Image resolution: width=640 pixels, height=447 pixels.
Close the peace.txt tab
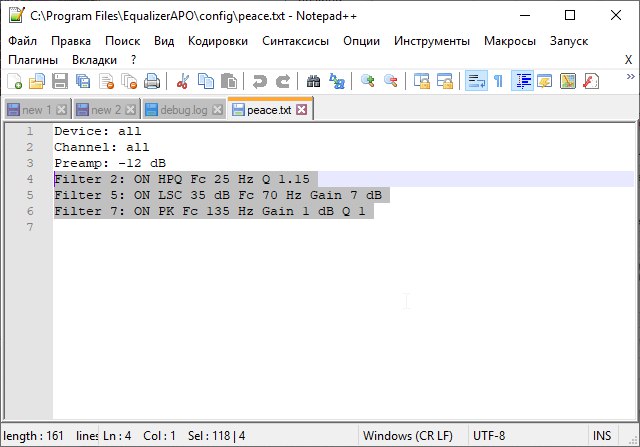(302, 110)
